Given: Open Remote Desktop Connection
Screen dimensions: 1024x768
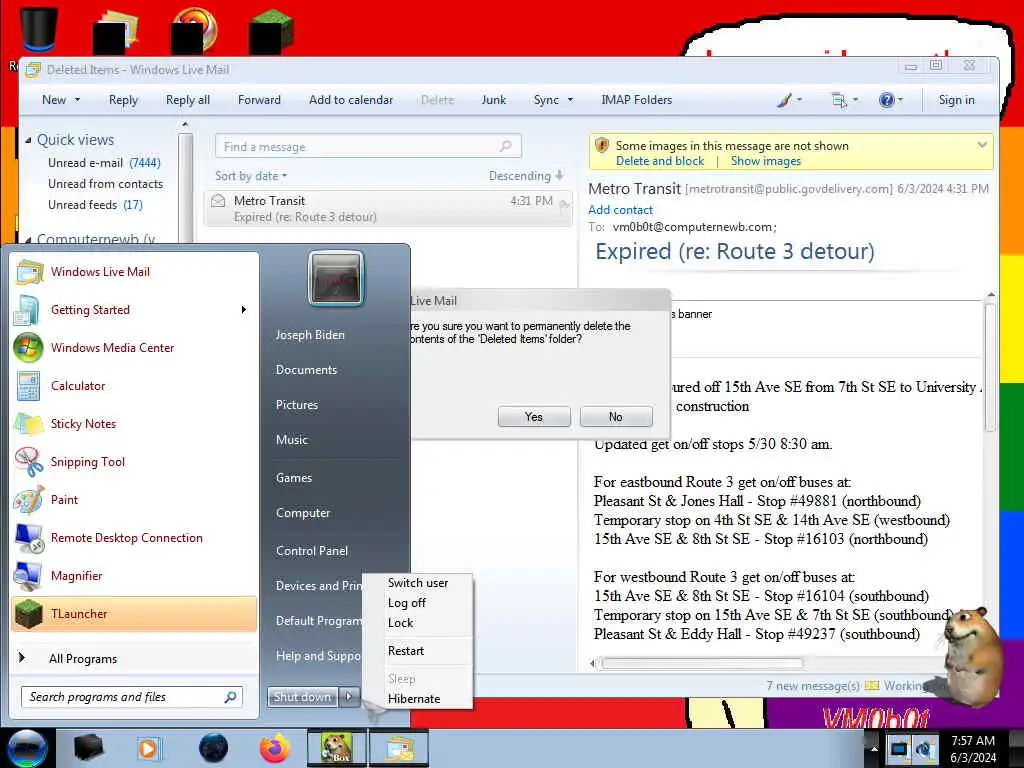Looking at the screenshot, I should (x=134, y=537).
